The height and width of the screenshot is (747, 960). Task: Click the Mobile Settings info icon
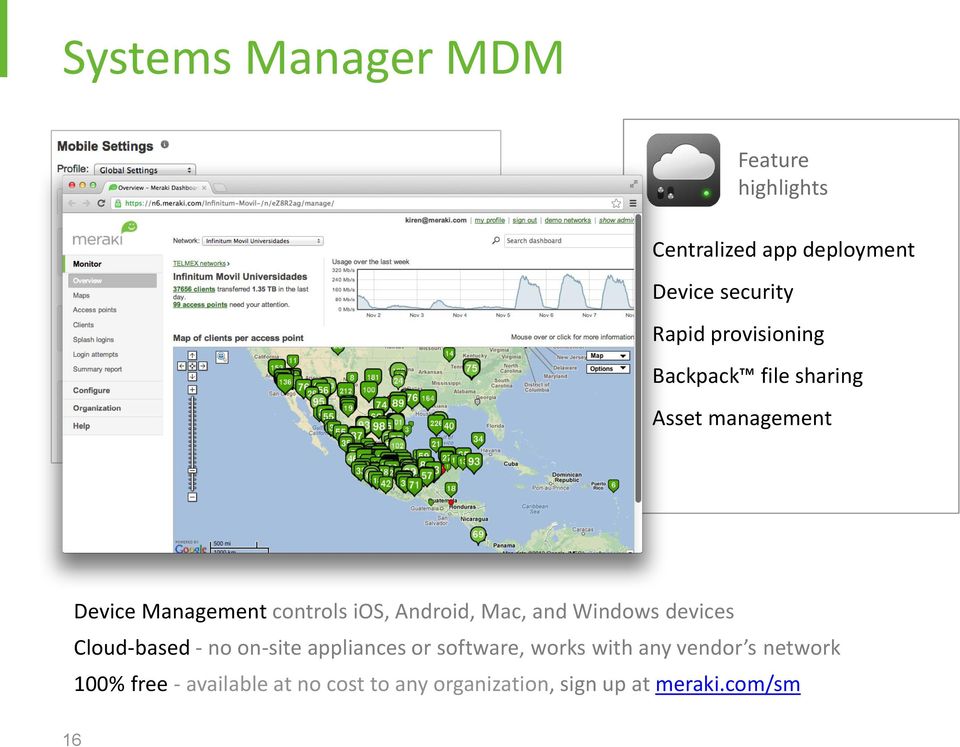point(165,145)
